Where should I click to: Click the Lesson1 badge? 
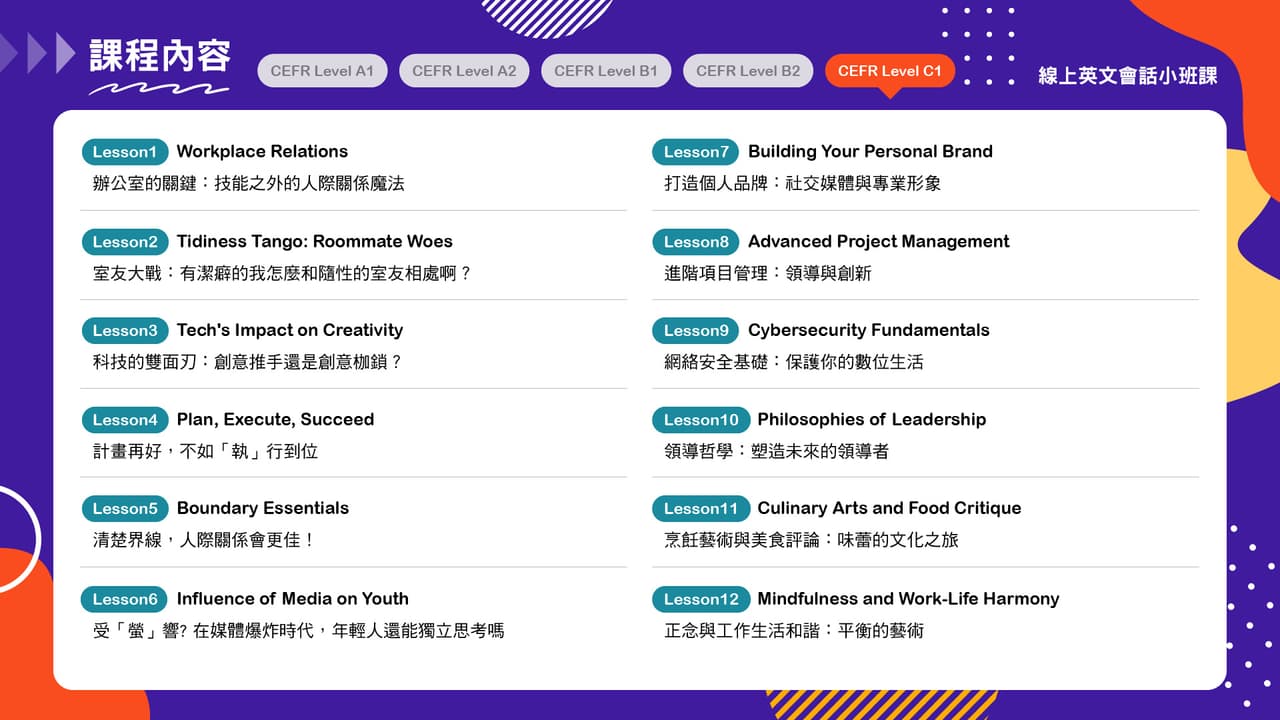(x=125, y=152)
